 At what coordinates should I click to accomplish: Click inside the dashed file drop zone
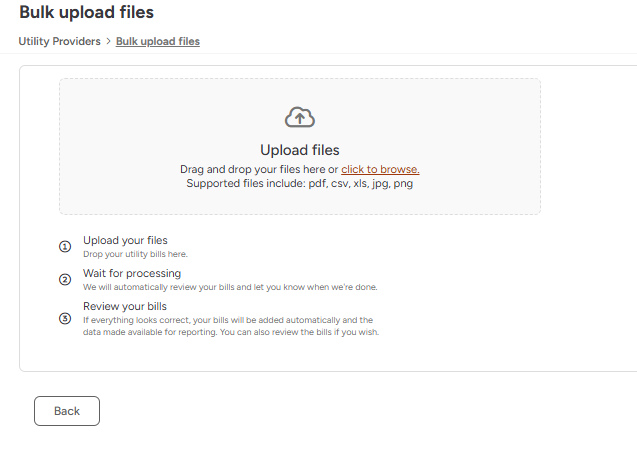click(x=300, y=146)
